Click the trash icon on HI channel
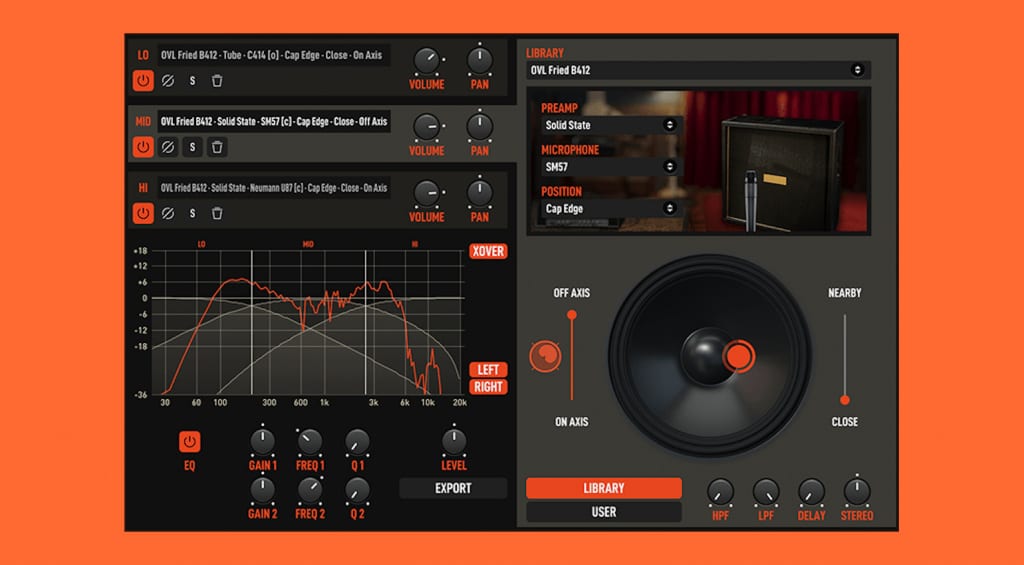Screen dimensions: 1024x565 point(217,213)
